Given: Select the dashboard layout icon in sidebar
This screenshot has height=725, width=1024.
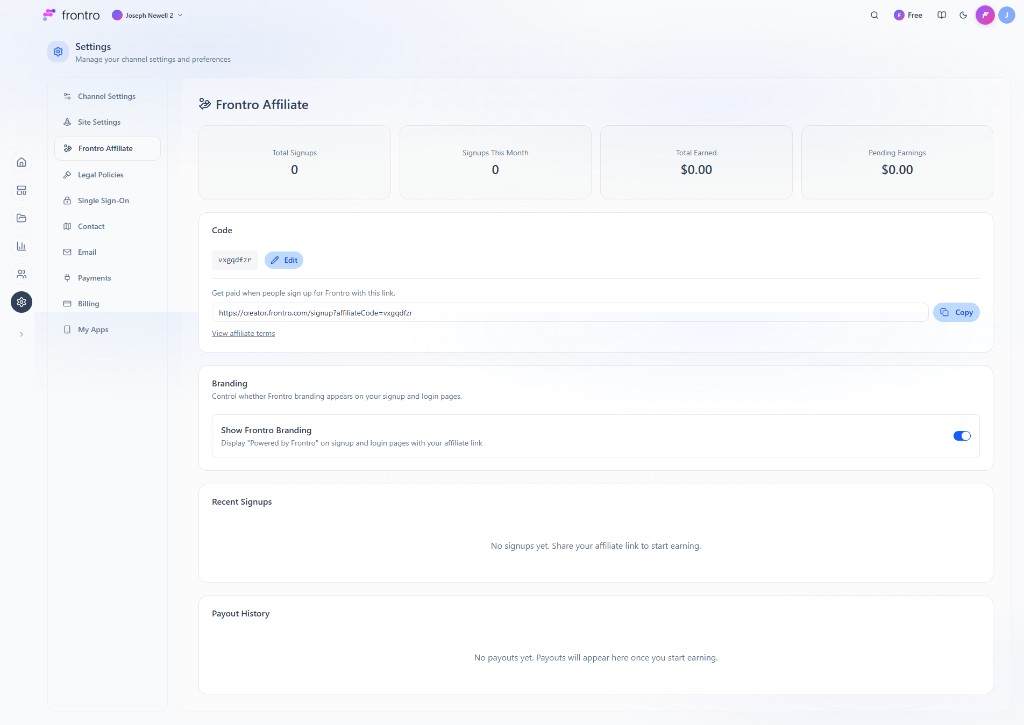Looking at the screenshot, I should point(21,189).
